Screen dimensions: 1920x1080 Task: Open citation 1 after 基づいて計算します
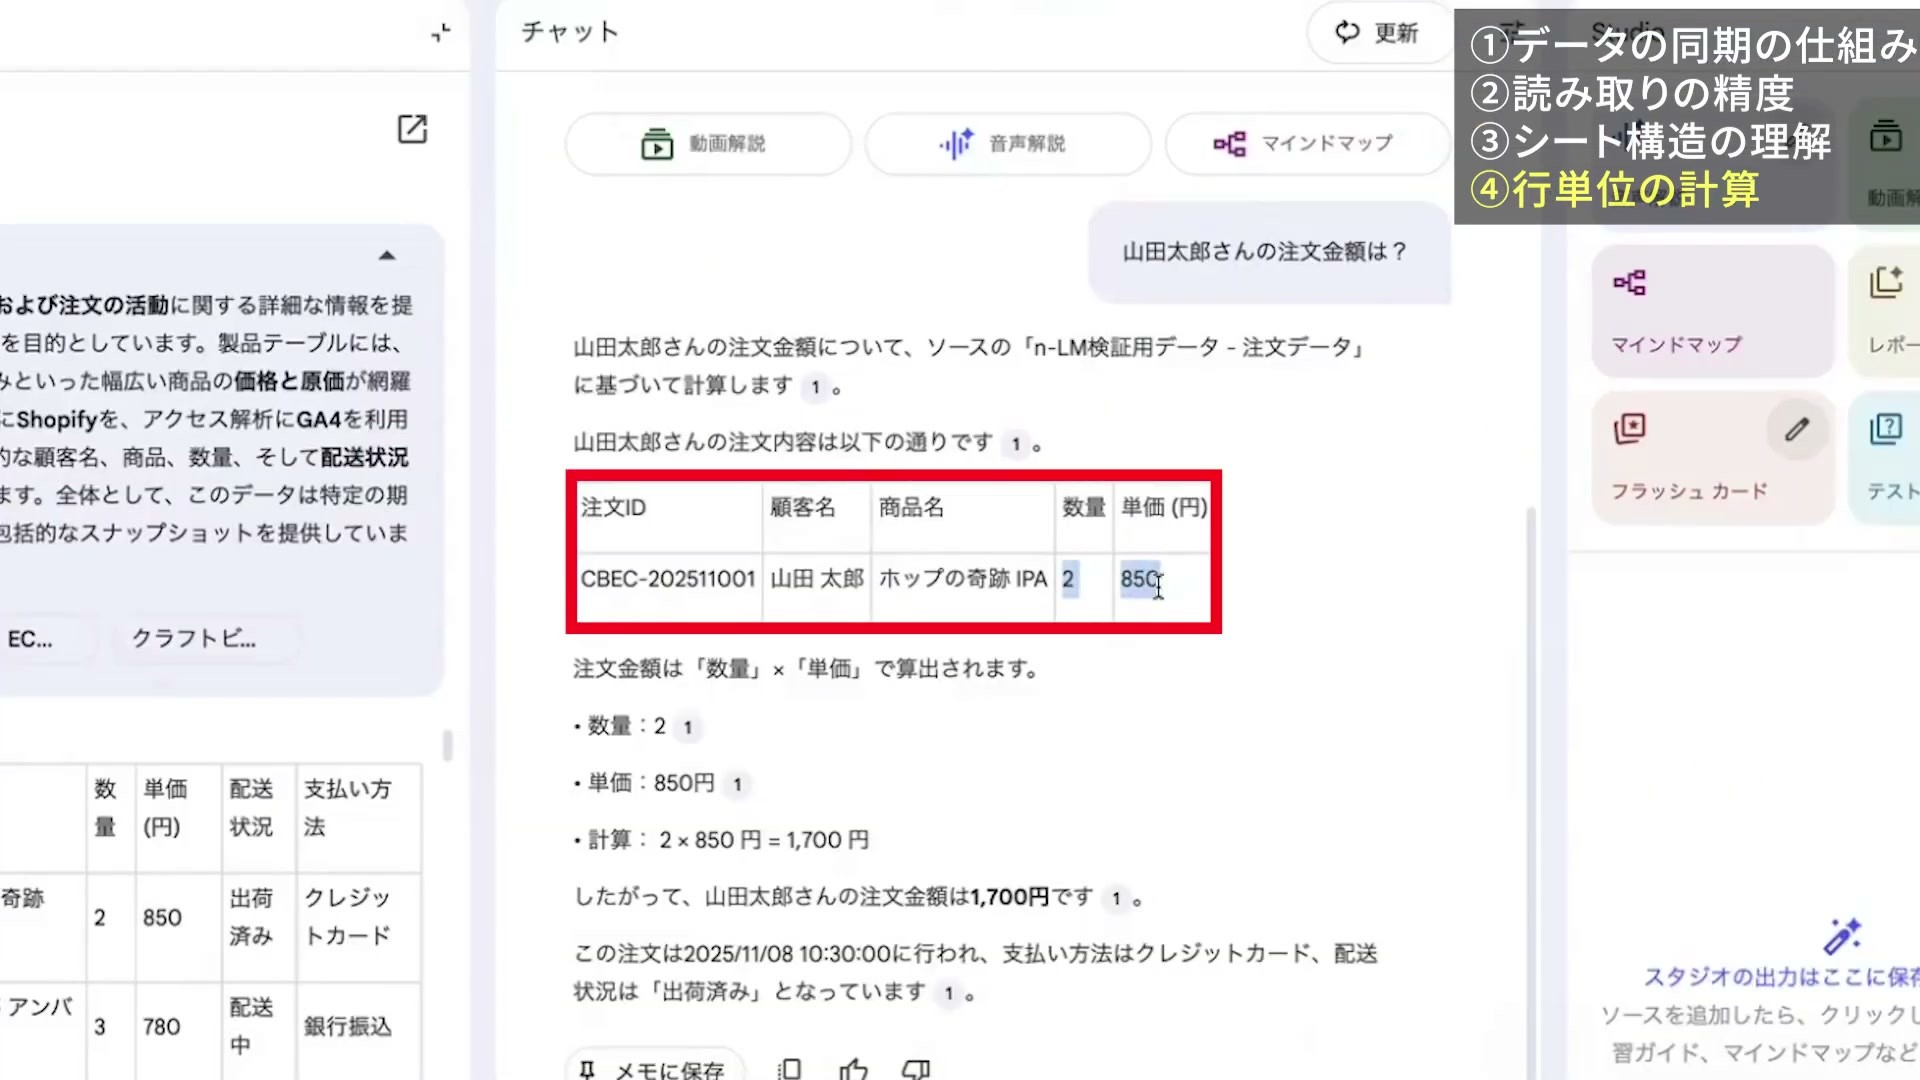[815, 387]
